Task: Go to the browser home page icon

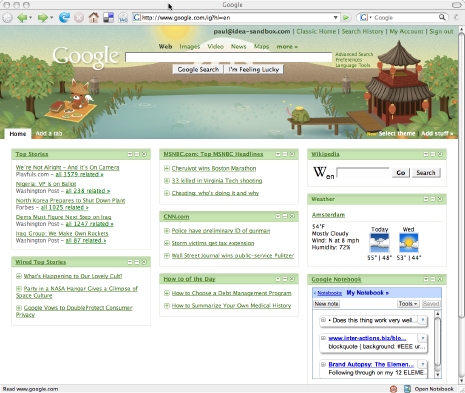Action: pos(94,17)
